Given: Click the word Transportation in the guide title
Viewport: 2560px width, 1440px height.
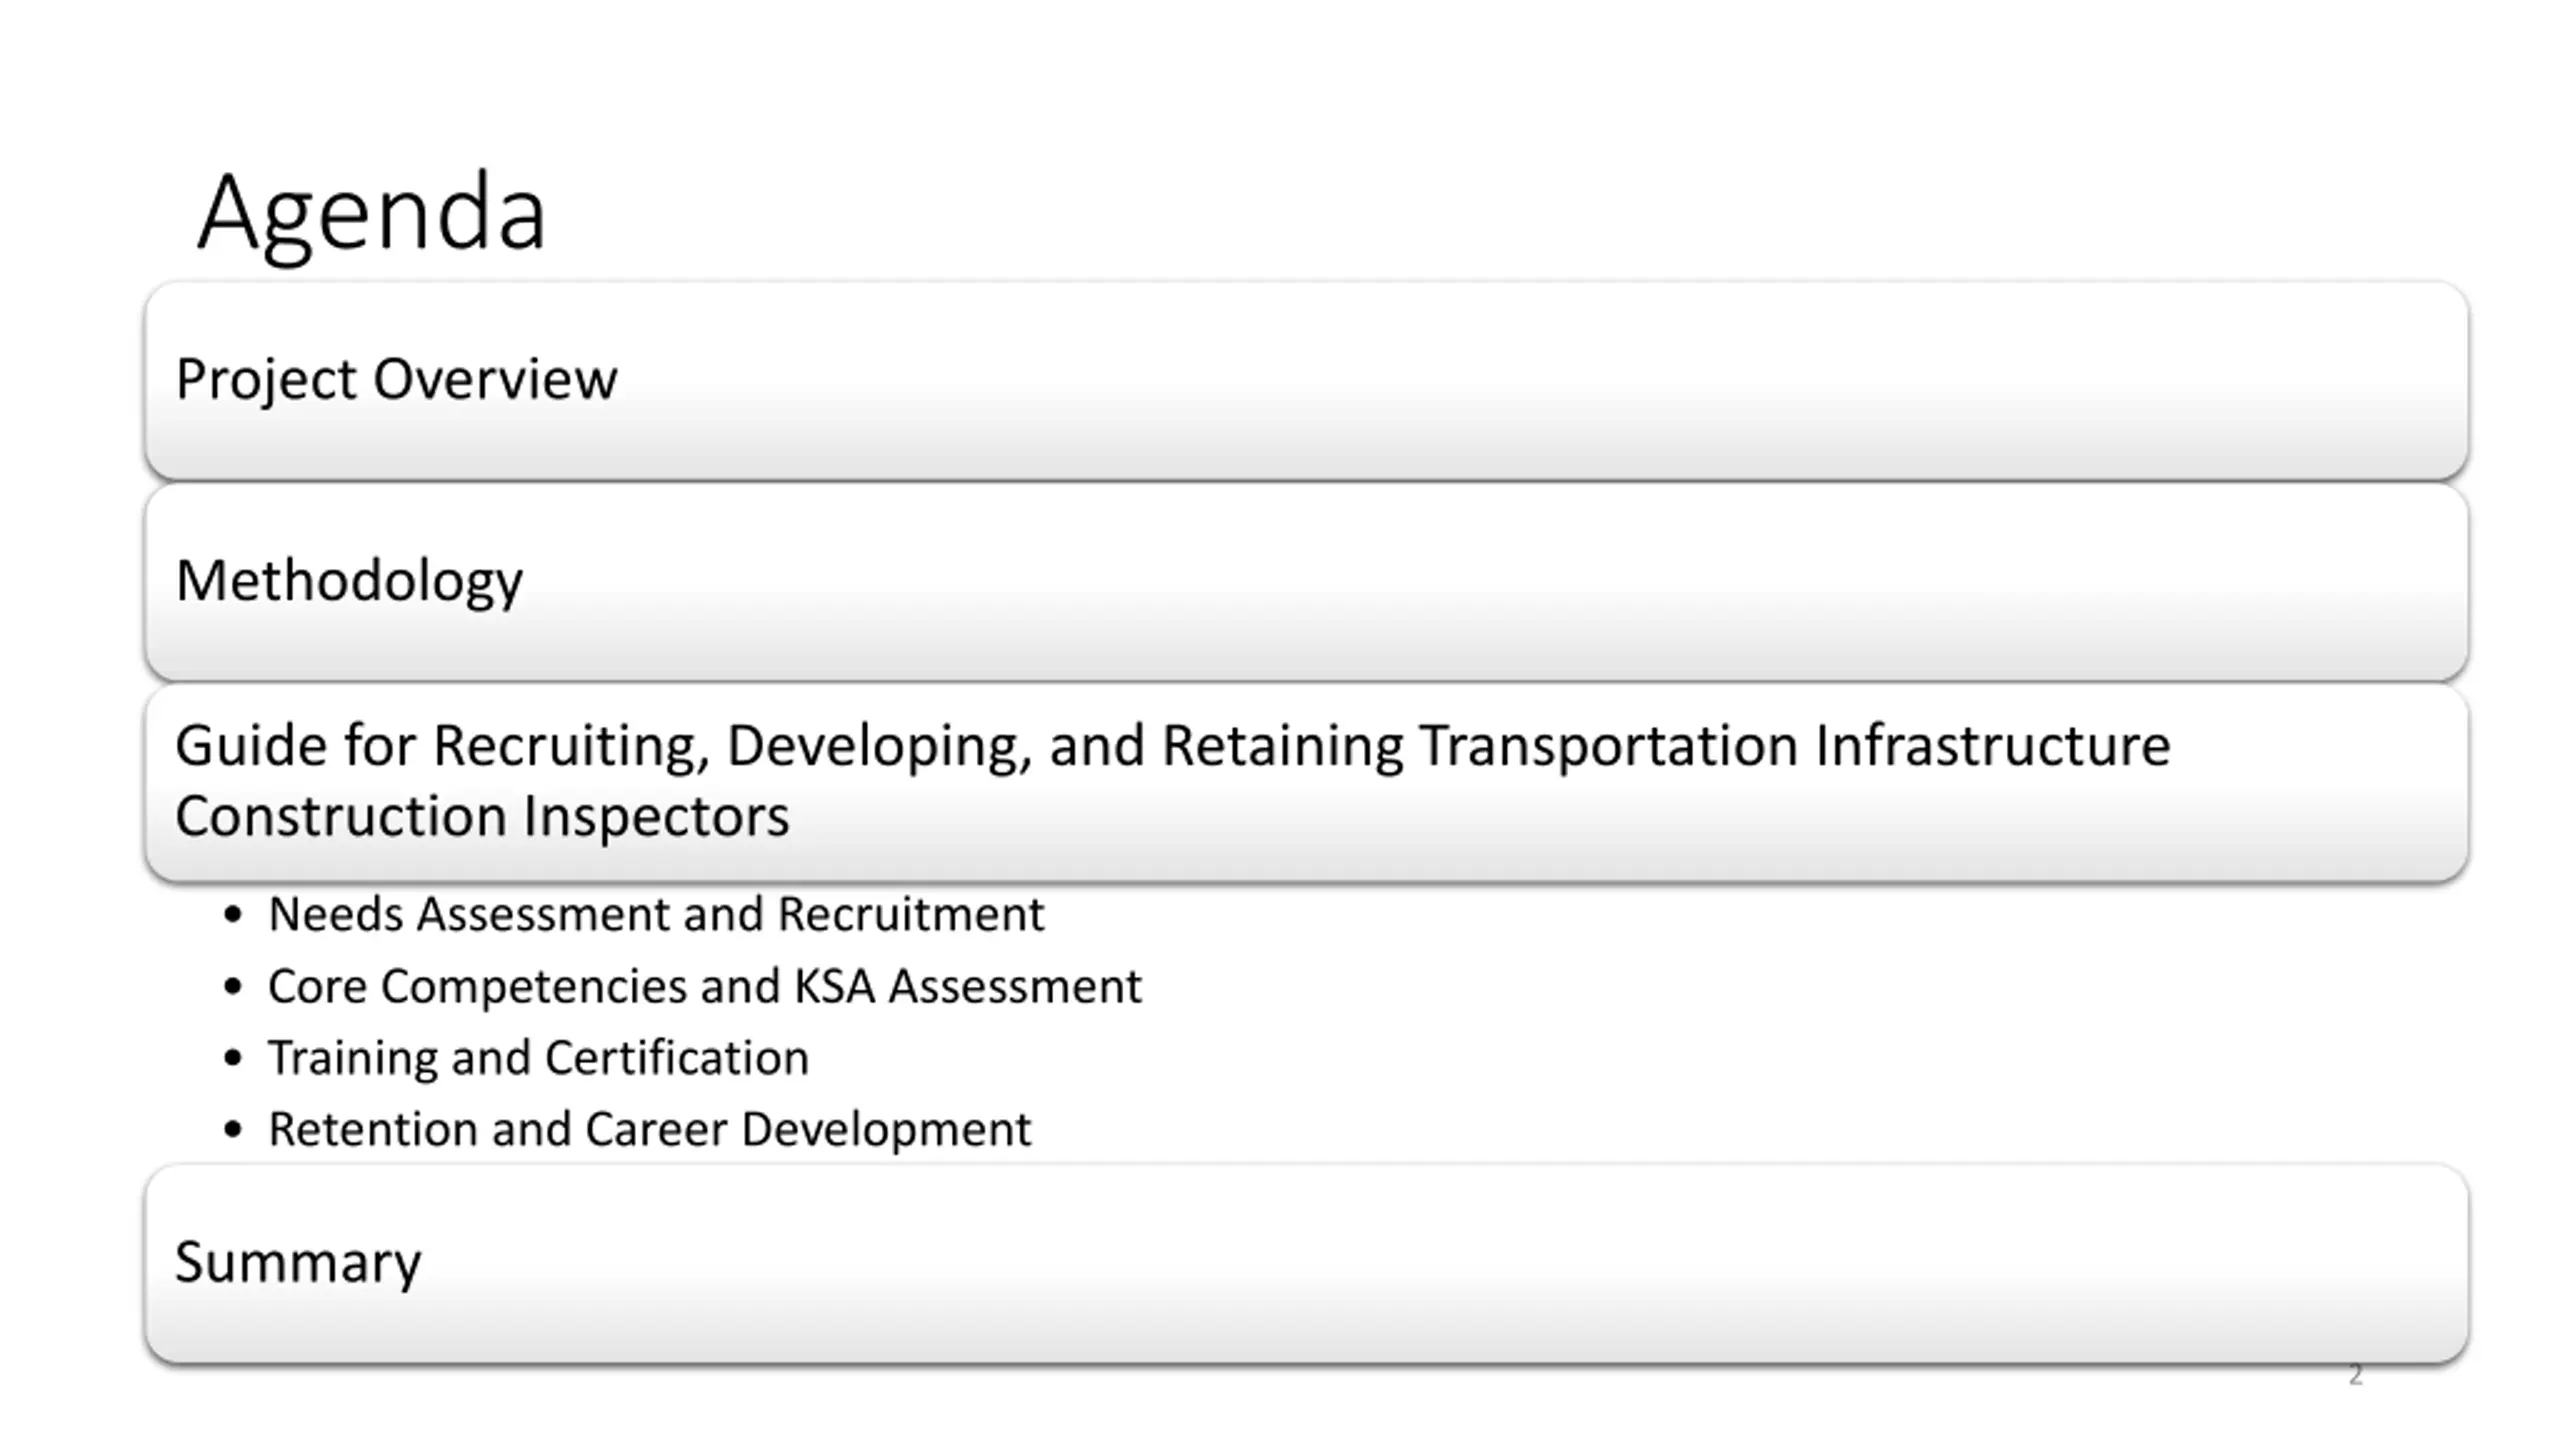Looking at the screenshot, I should (1609, 746).
